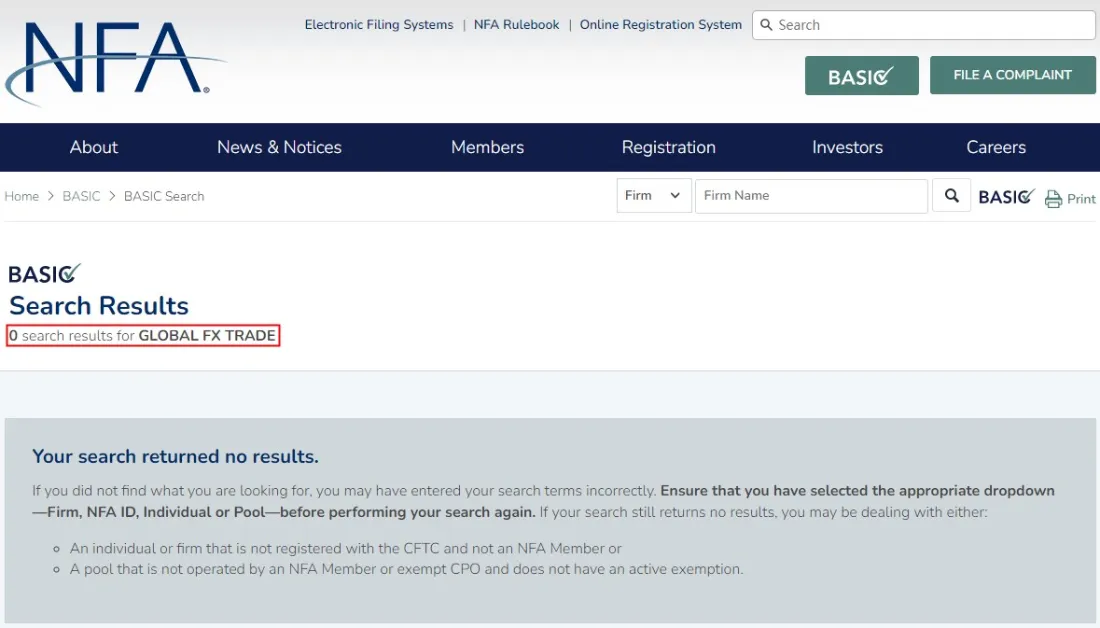Click the Print label
The height and width of the screenshot is (628, 1100).
coord(1081,199)
